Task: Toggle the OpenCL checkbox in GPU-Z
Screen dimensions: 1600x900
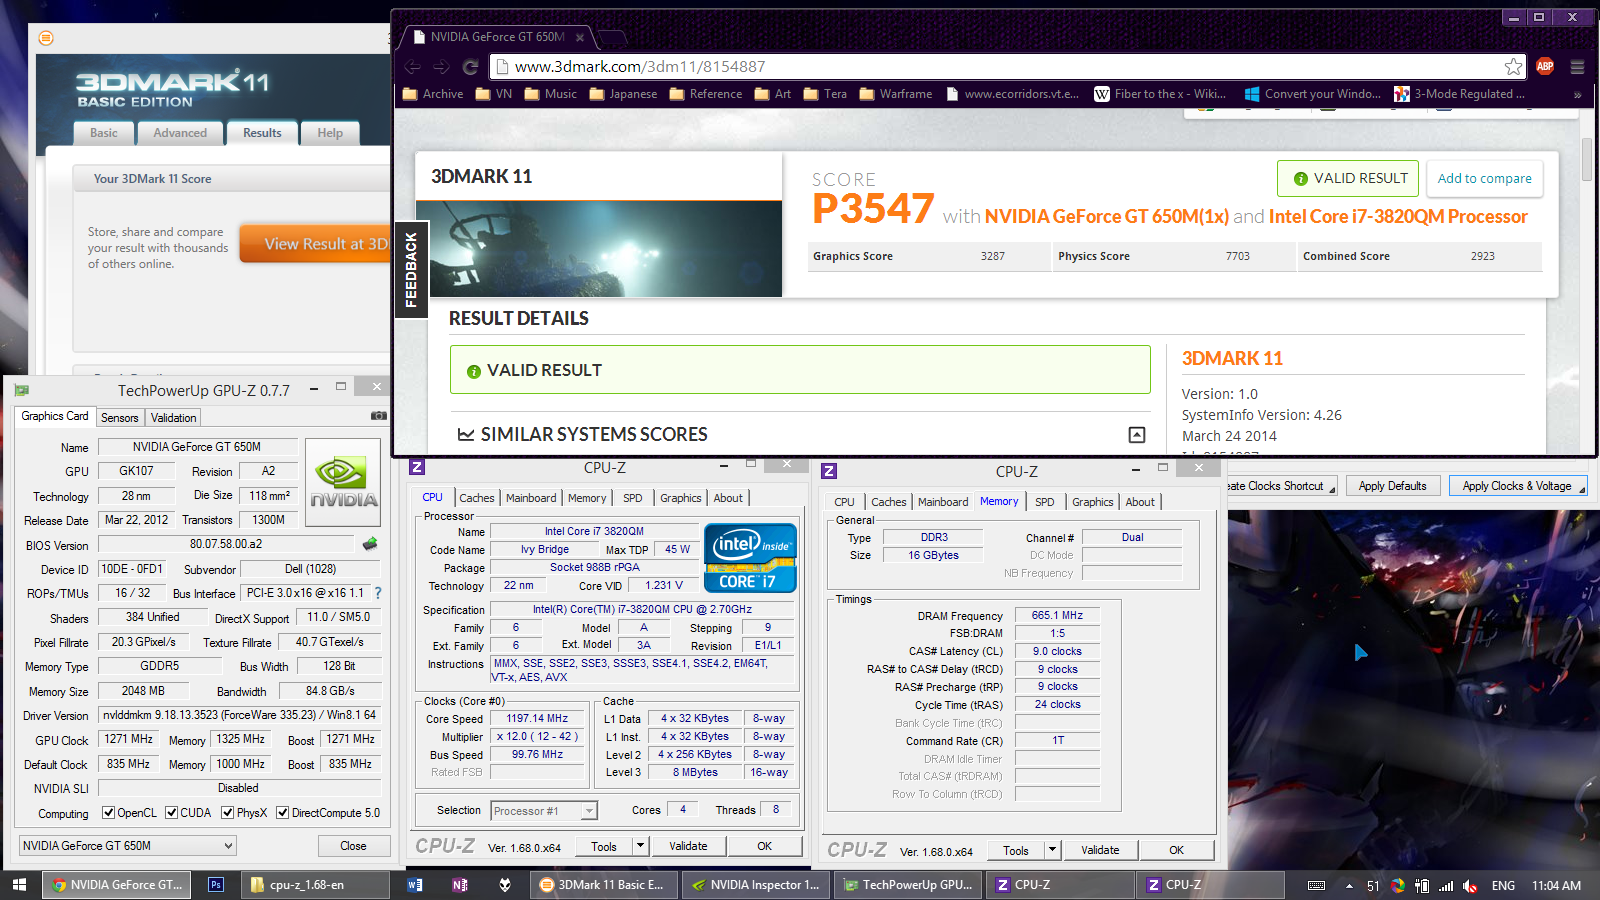Action: [108, 813]
